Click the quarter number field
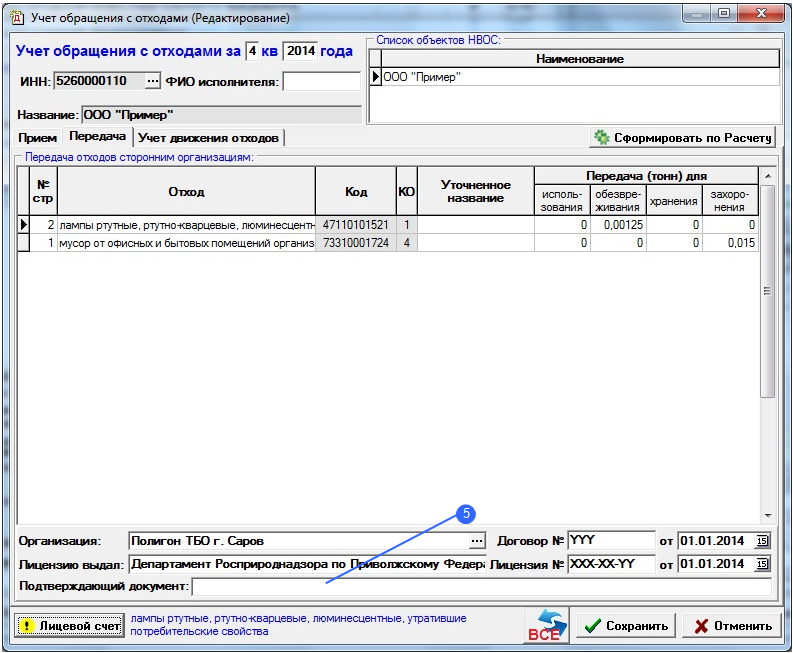Screen dimensions: 793x653 tap(251, 51)
